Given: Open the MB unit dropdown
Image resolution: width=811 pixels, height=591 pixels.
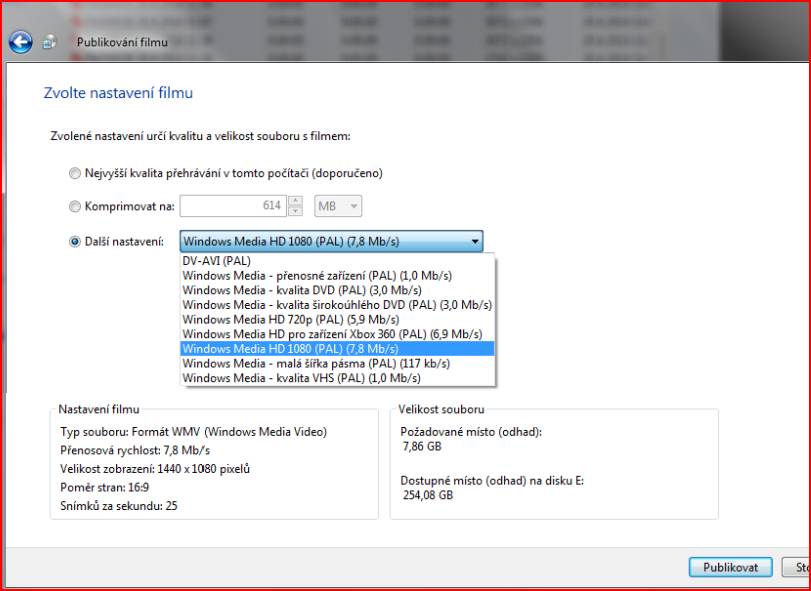Looking at the screenshot, I should coord(338,206).
